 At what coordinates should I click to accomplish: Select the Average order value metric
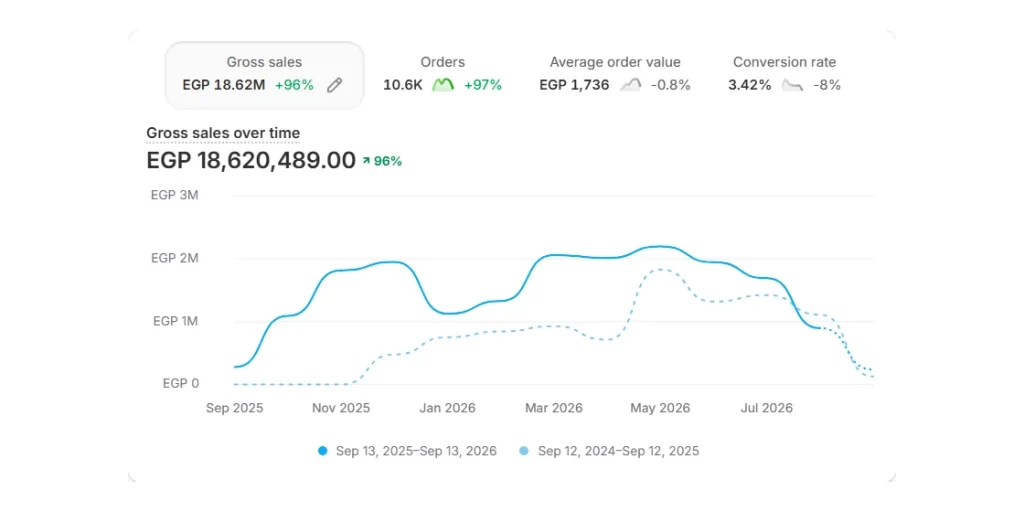tap(615, 74)
